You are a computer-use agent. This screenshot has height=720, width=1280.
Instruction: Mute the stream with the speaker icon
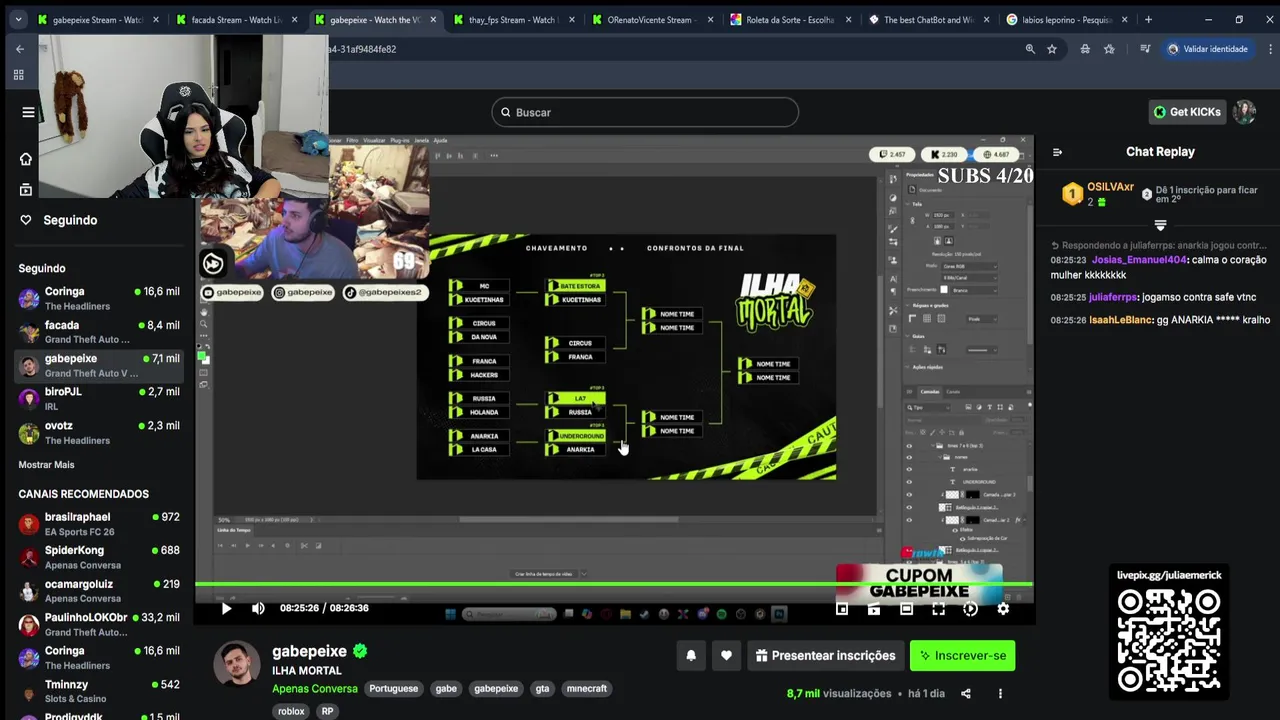point(258,608)
